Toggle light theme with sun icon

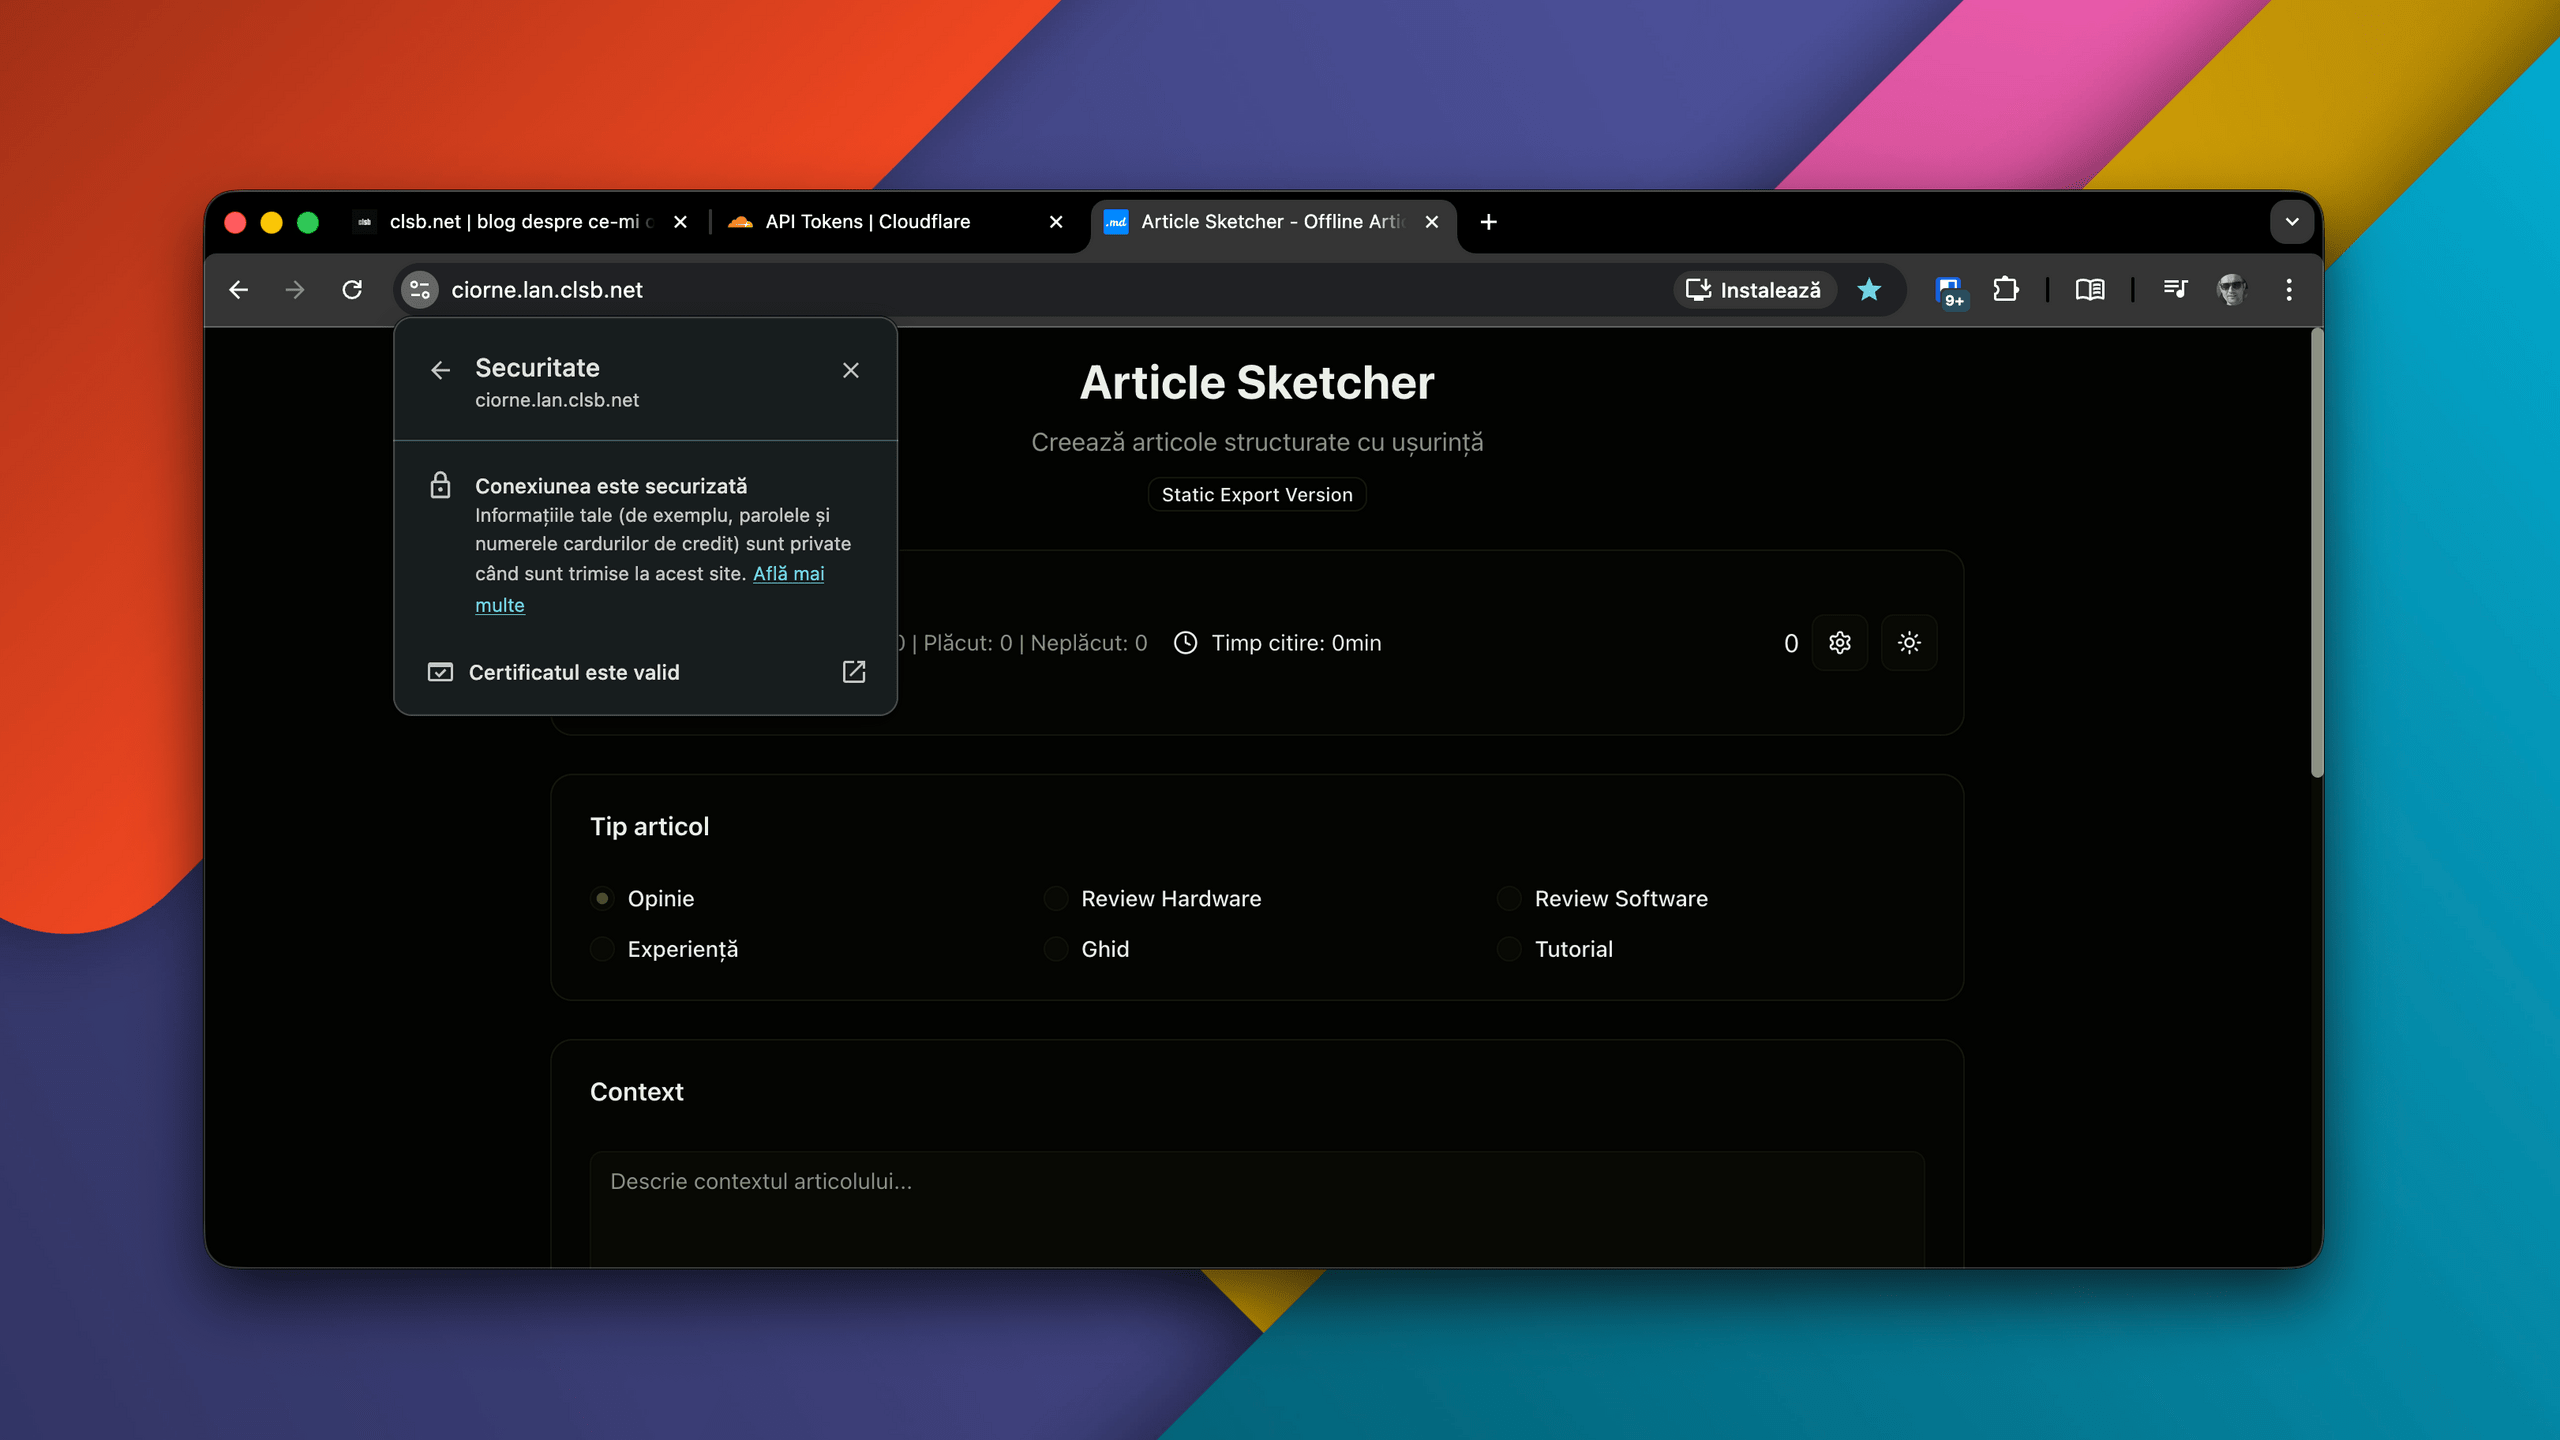point(1908,643)
